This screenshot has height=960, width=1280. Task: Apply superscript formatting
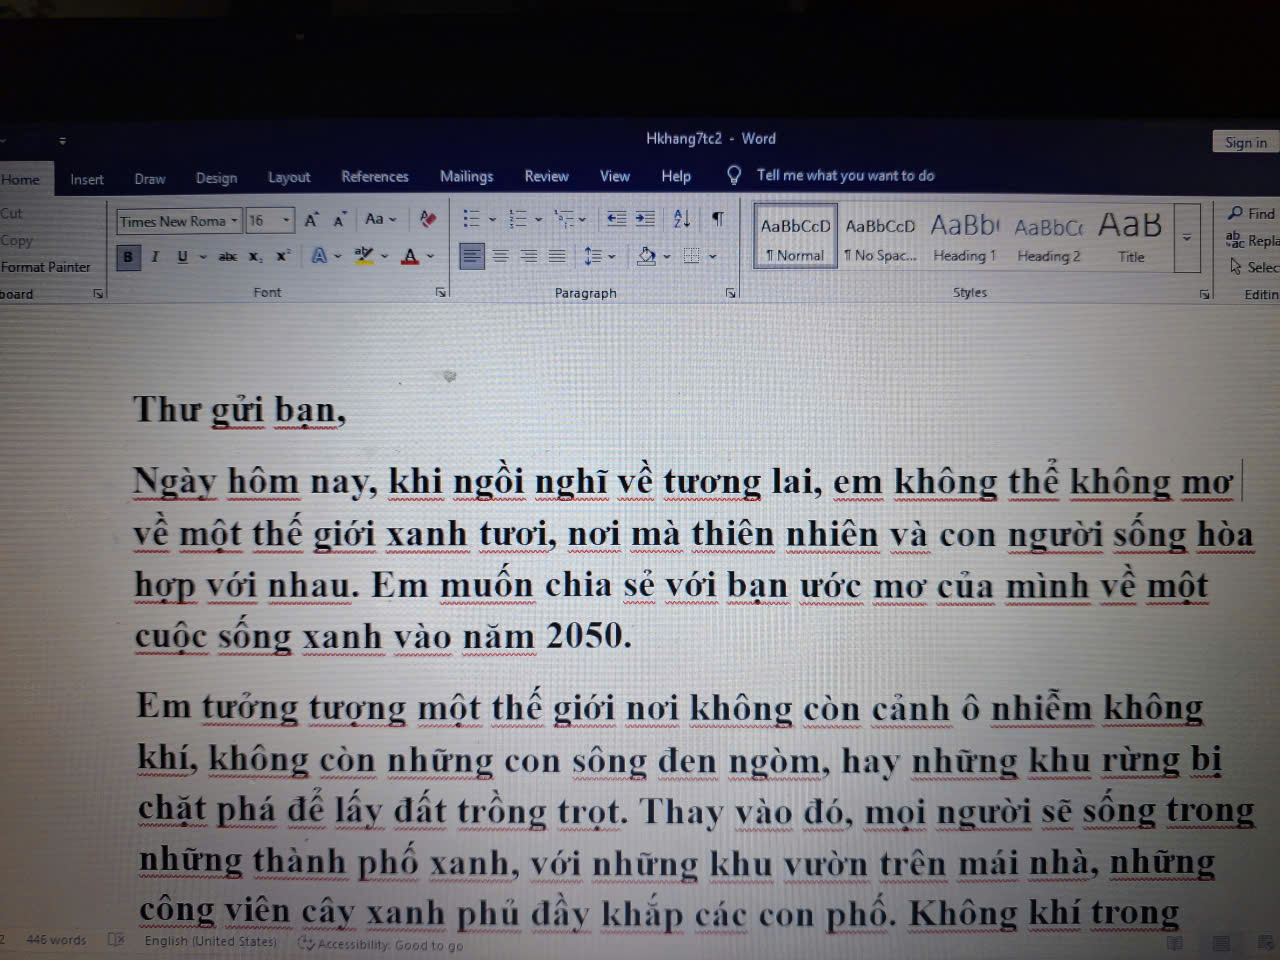284,256
